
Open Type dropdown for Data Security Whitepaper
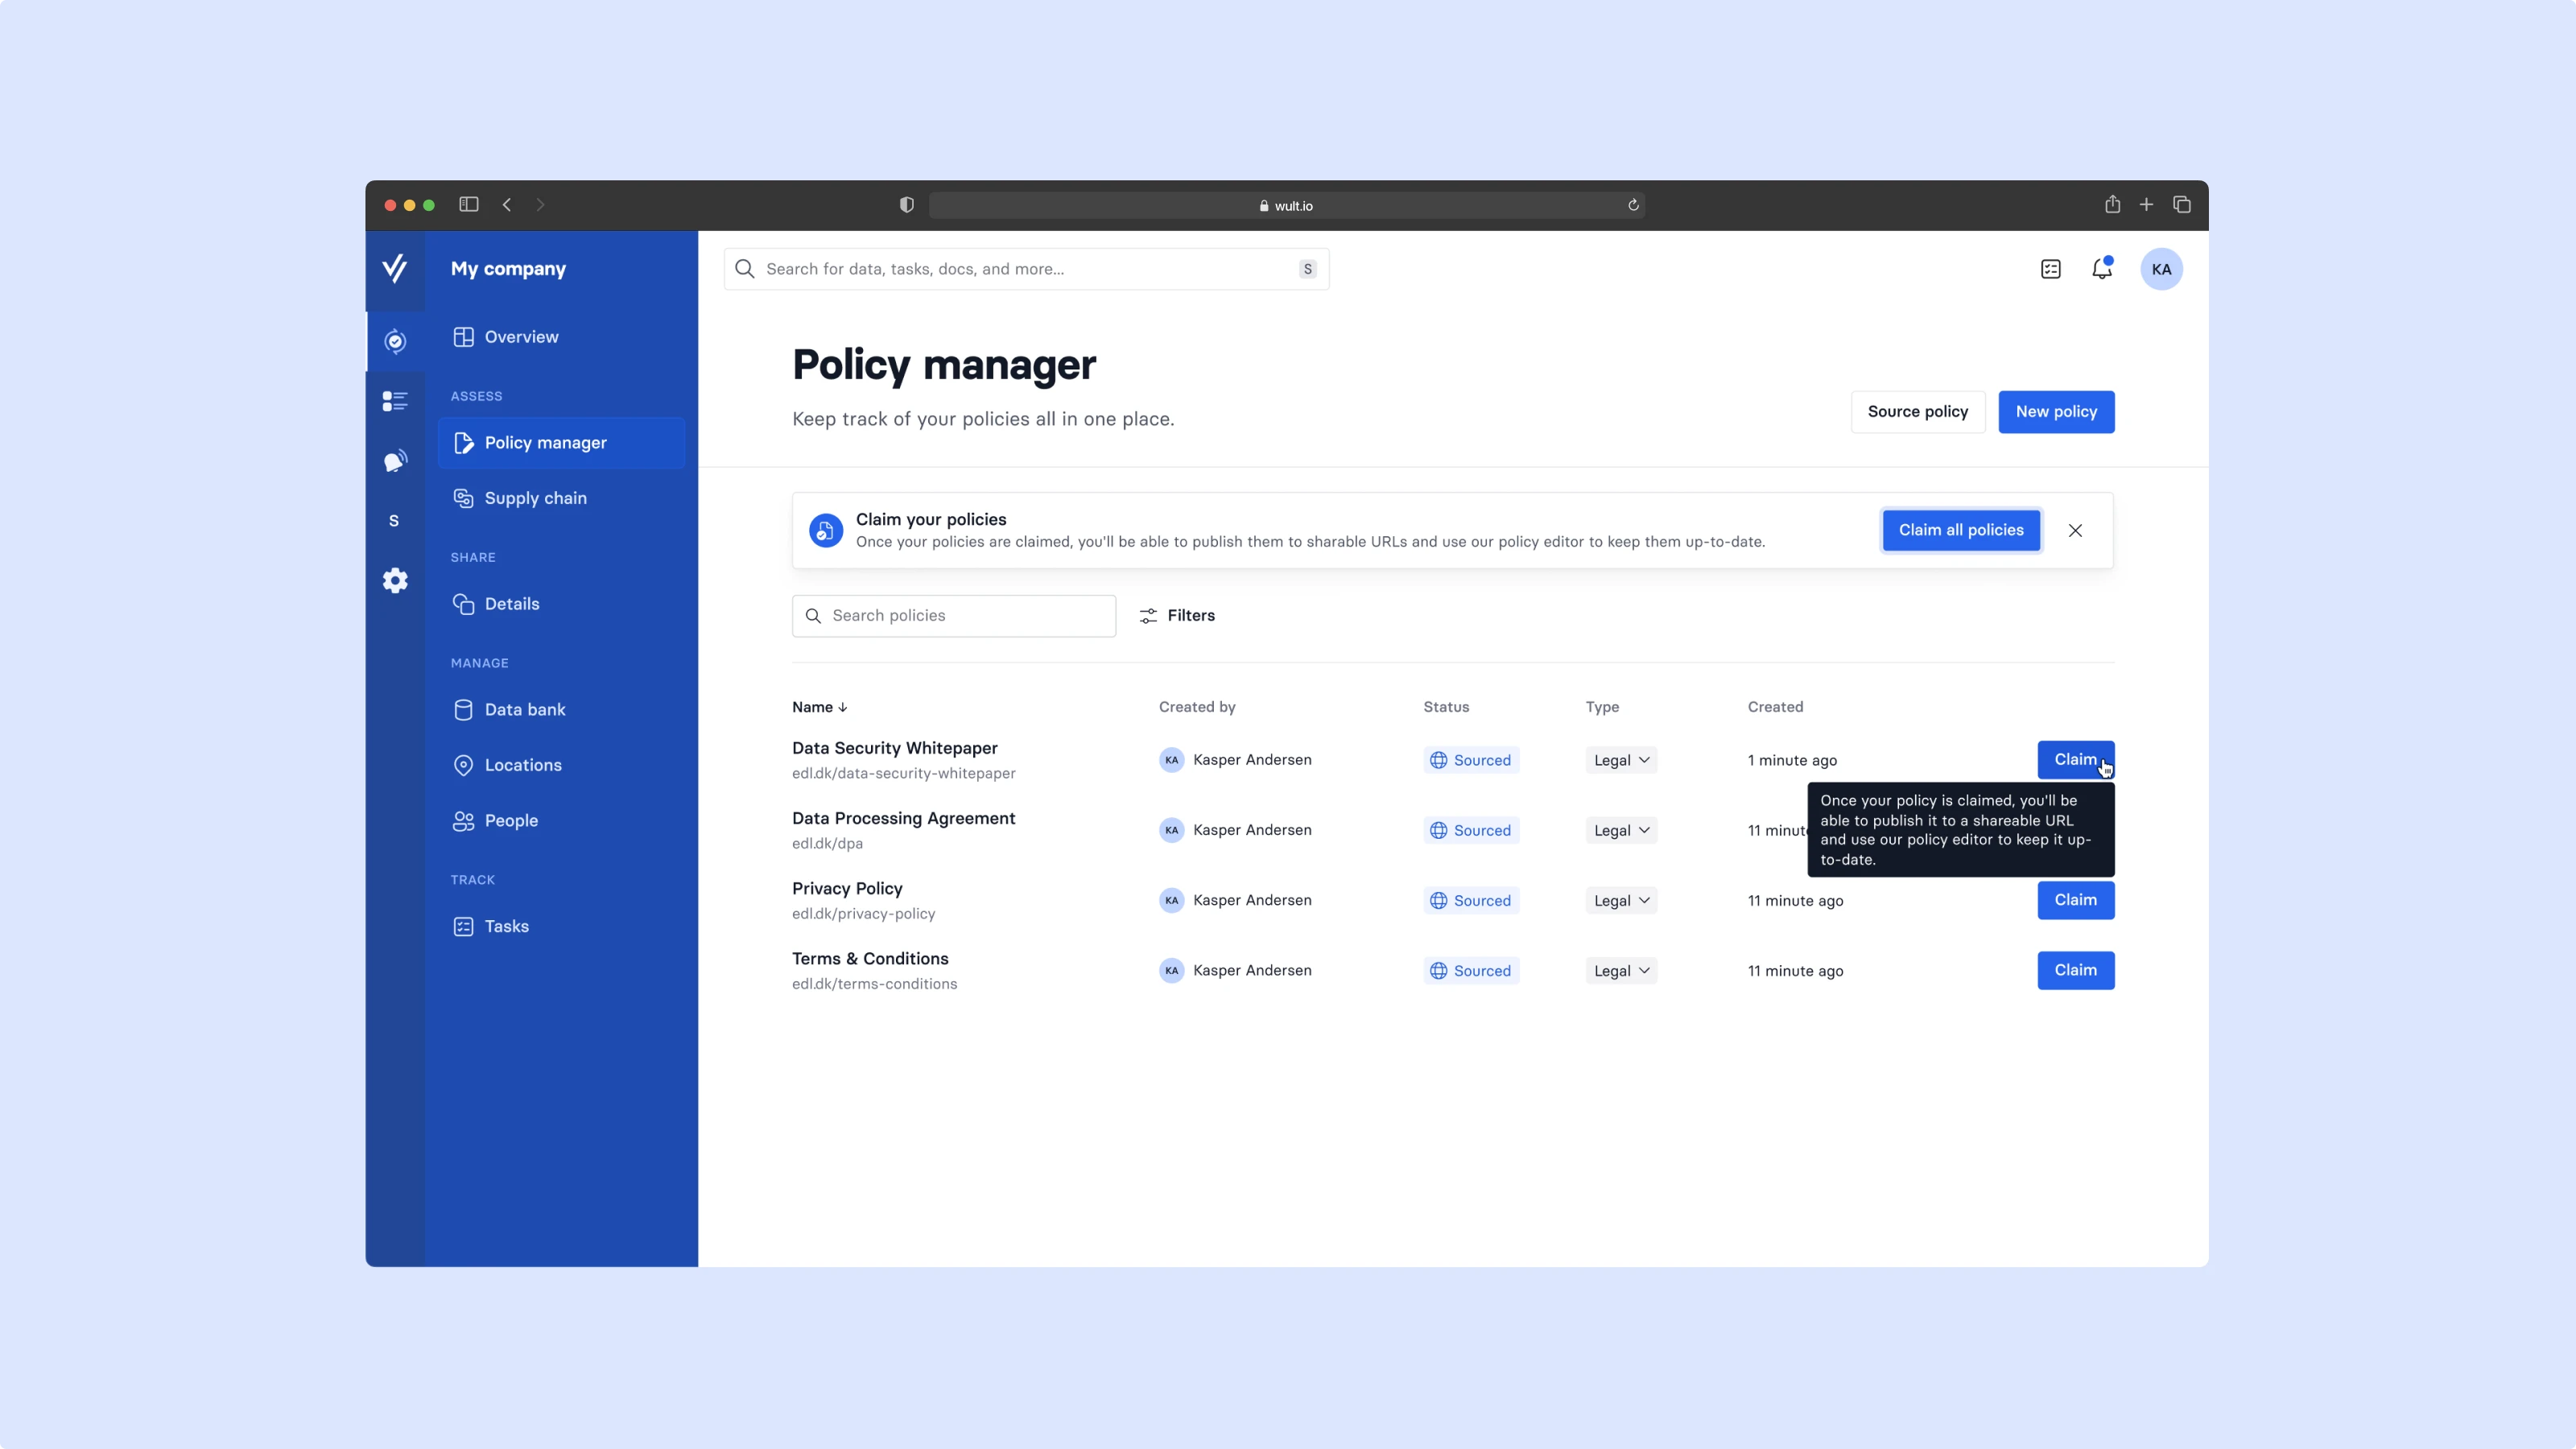1621,760
